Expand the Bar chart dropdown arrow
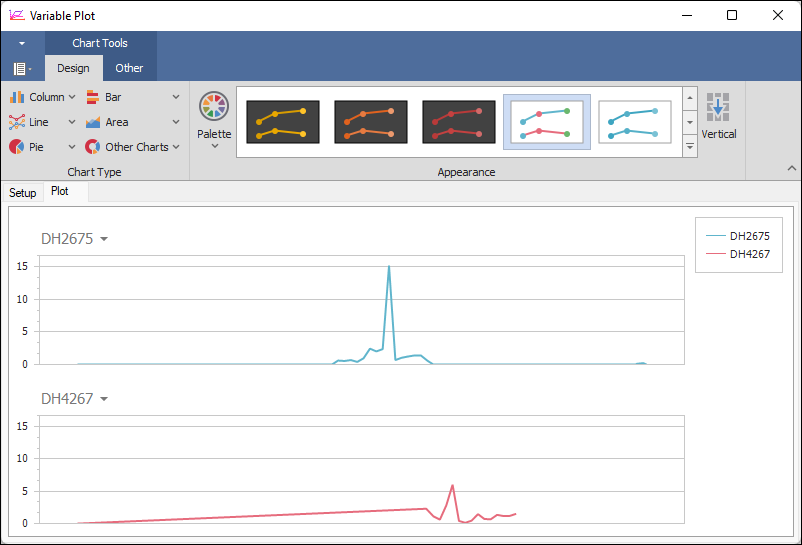802x545 pixels. click(x=176, y=97)
